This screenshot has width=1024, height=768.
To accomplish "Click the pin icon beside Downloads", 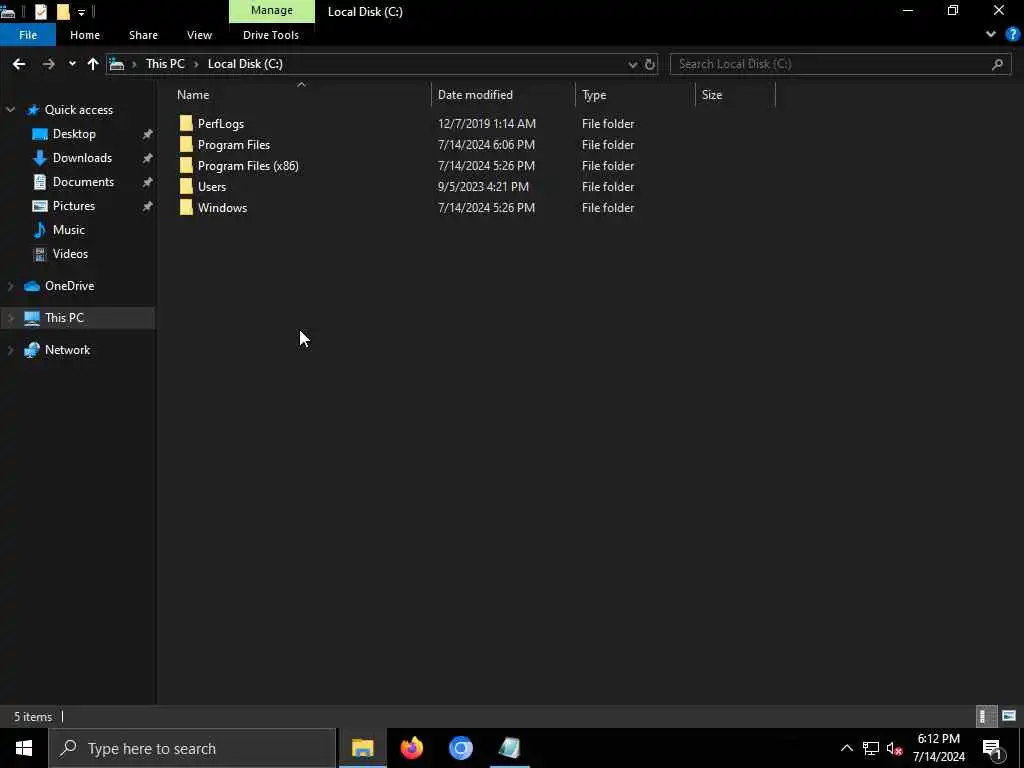I will click(148, 158).
